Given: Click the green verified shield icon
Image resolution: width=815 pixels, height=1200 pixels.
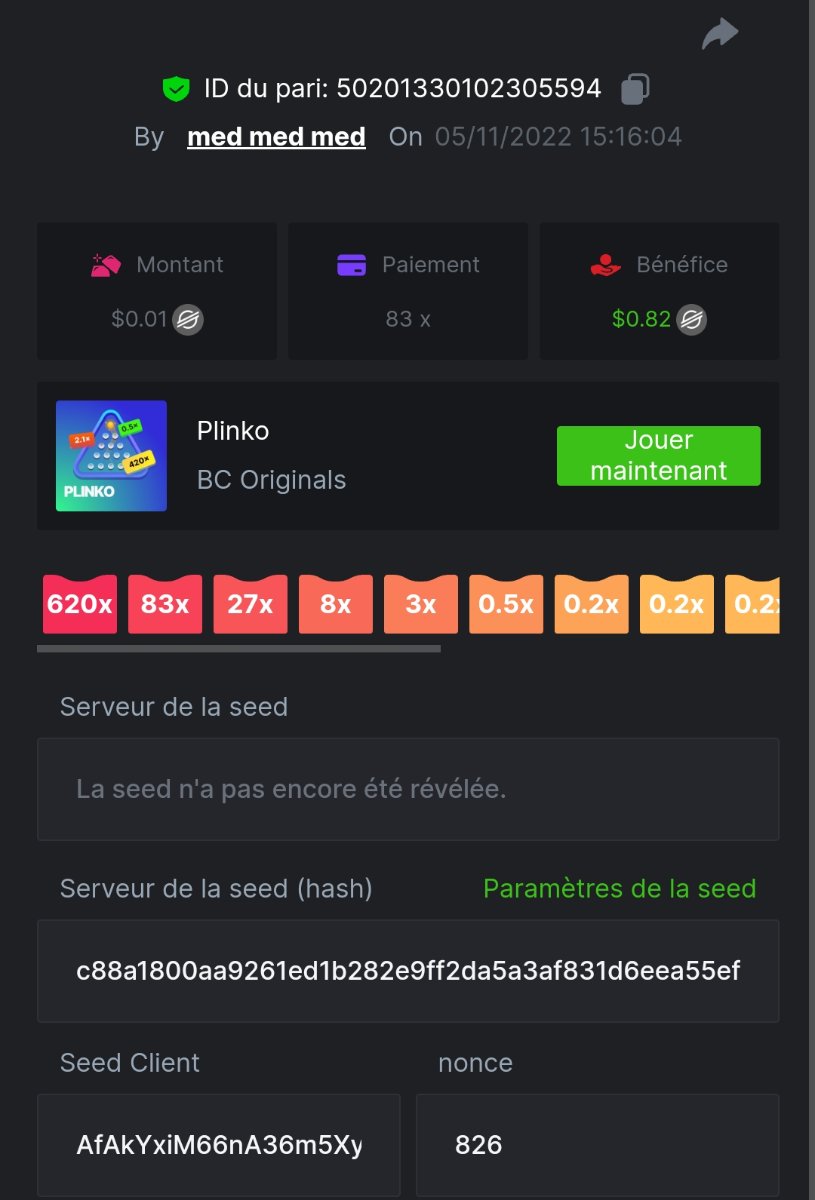Looking at the screenshot, I should (176, 89).
